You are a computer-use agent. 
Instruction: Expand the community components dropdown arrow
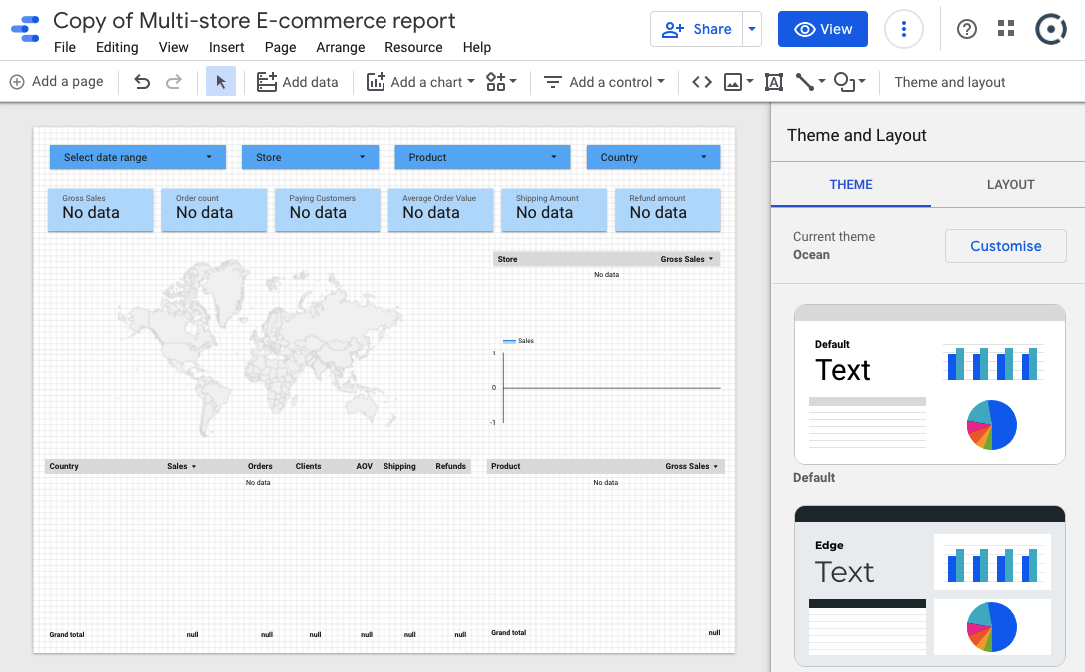click(513, 82)
